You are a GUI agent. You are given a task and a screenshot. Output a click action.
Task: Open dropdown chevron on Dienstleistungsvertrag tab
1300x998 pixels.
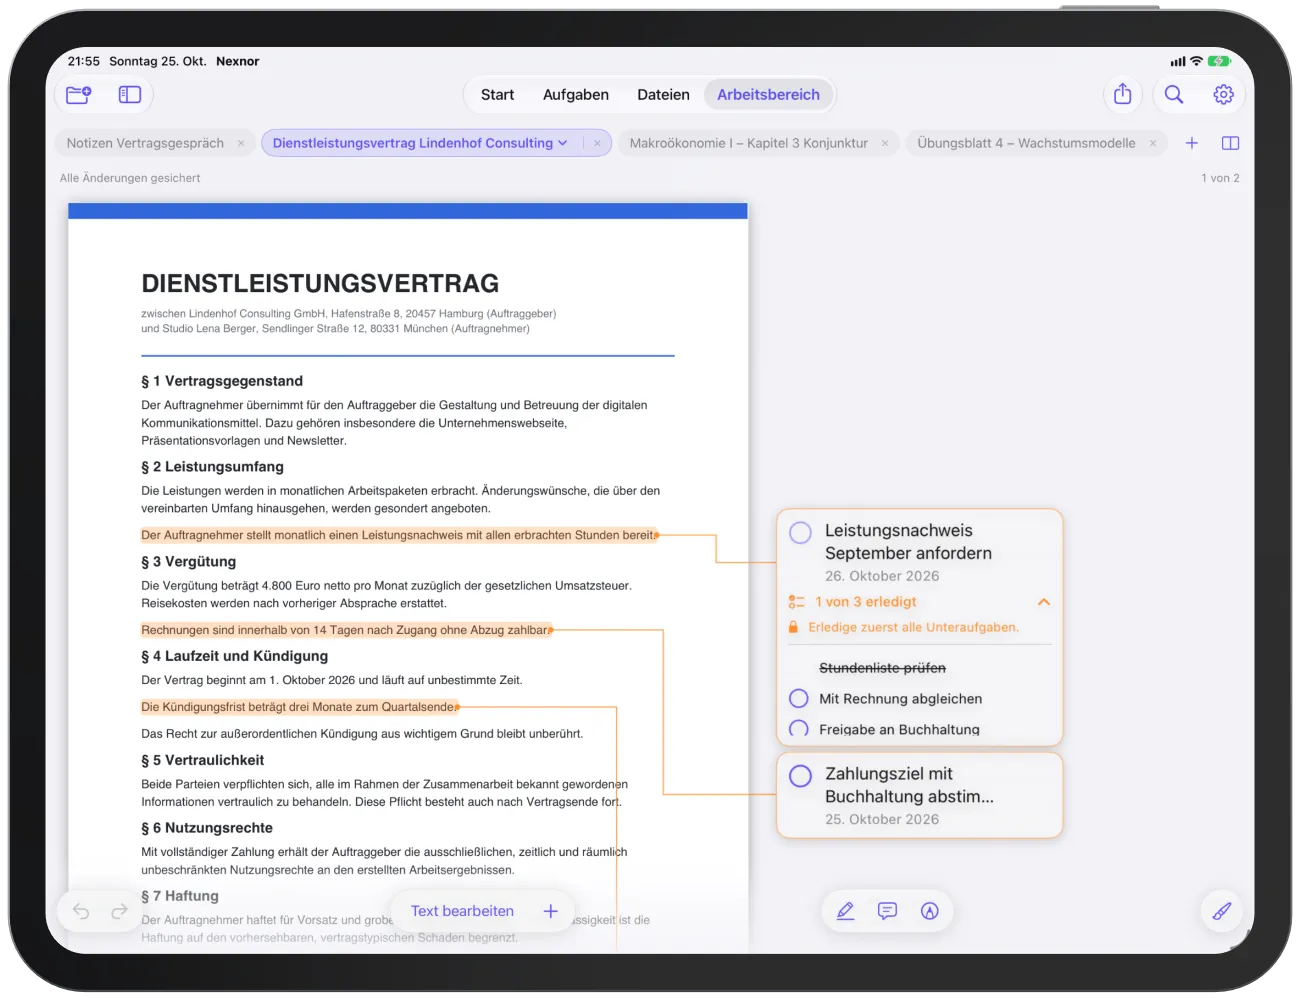(x=563, y=143)
